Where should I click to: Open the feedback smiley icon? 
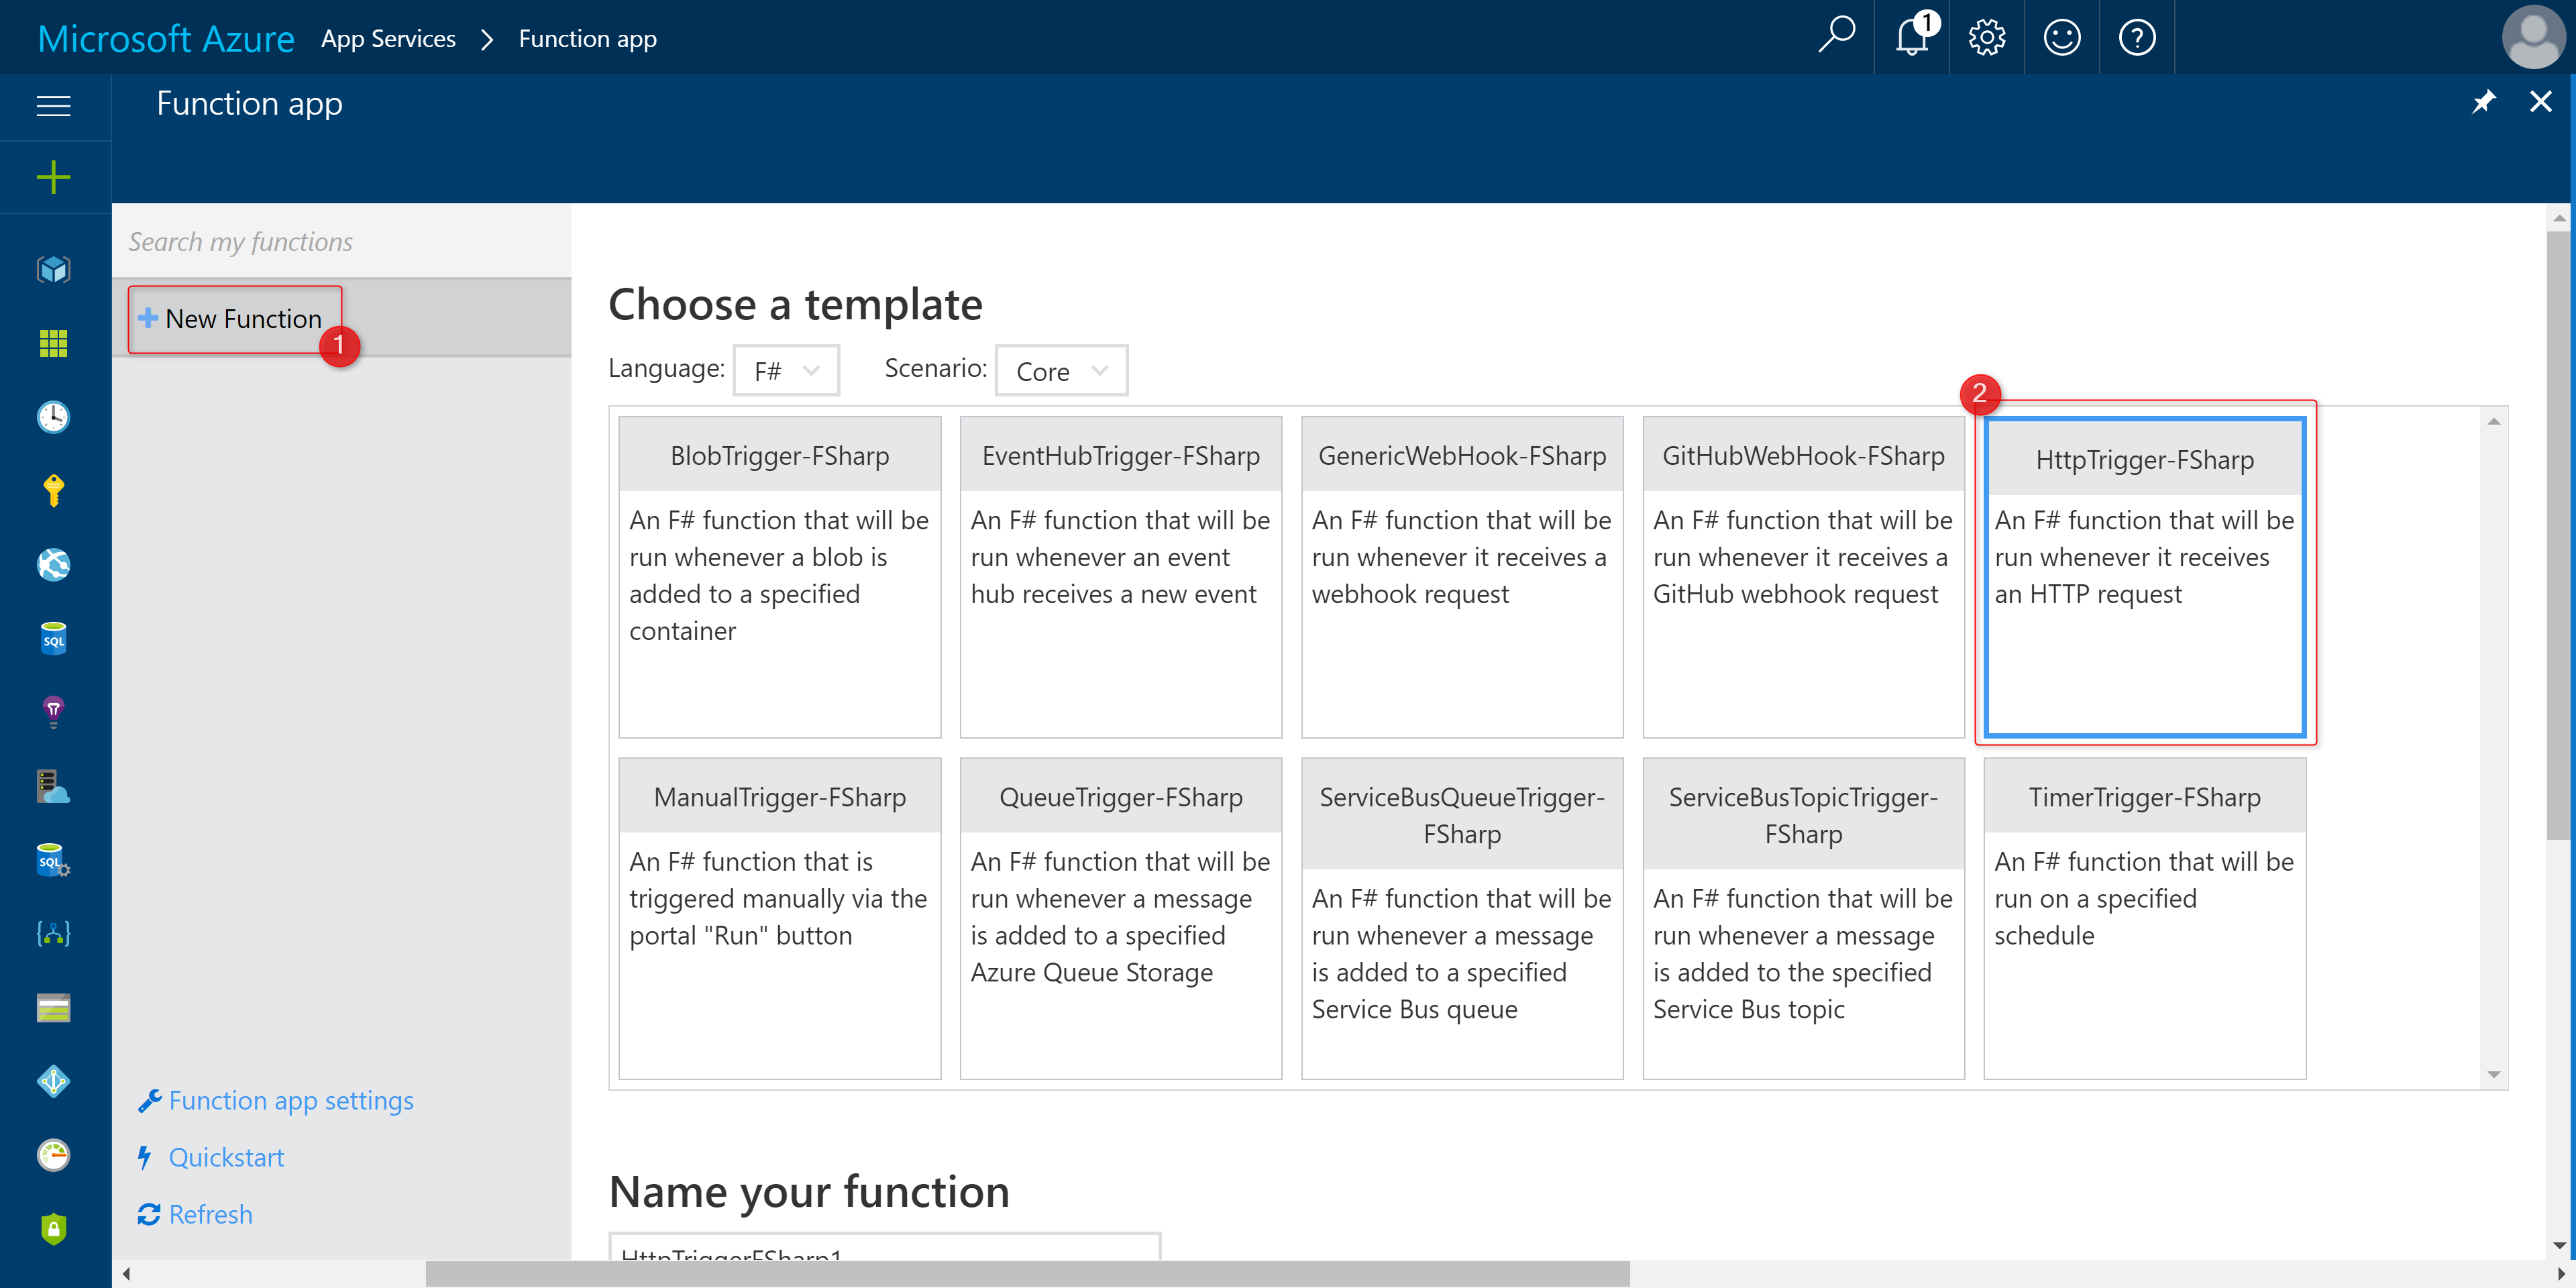point(2061,38)
